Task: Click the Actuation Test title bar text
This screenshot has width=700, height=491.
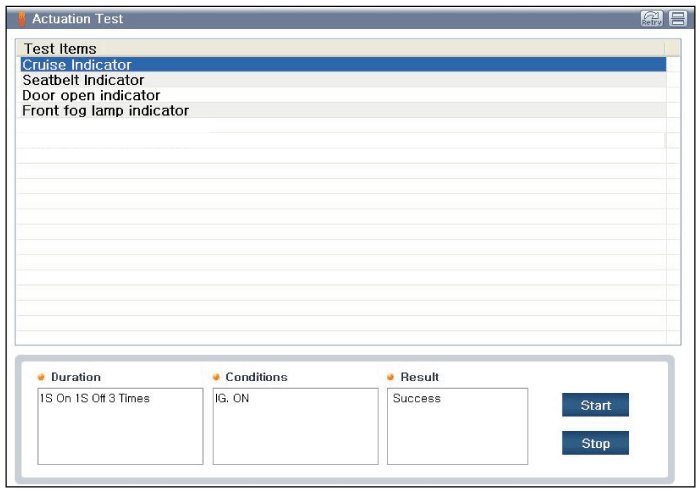Action: pos(78,19)
